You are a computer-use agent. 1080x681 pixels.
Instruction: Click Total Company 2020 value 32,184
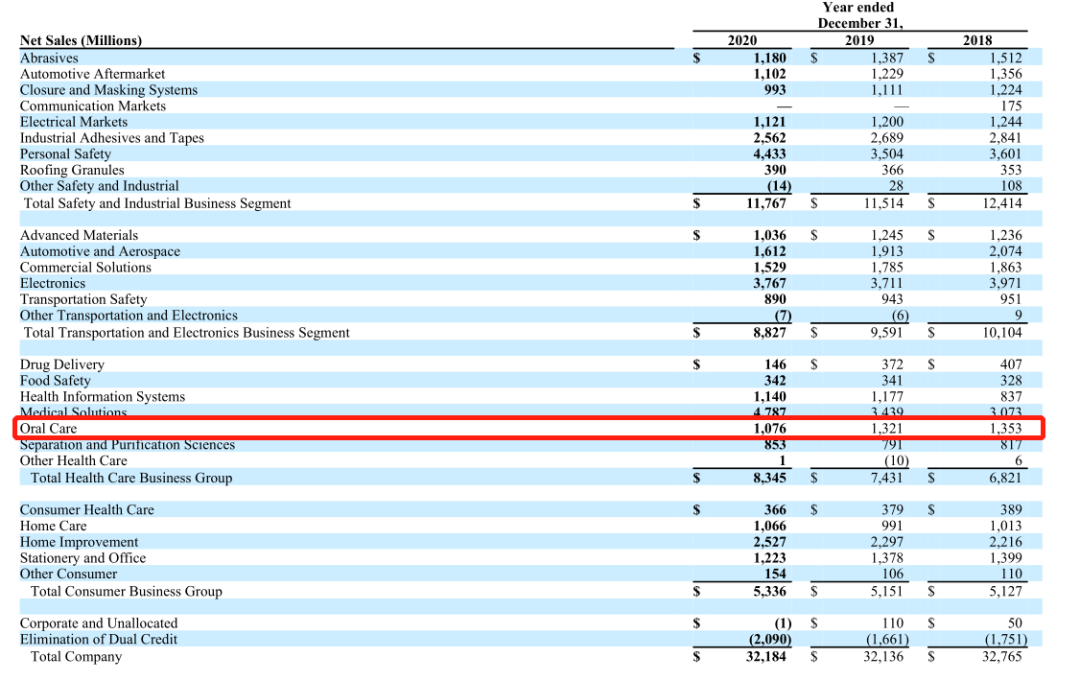(x=766, y=656)
